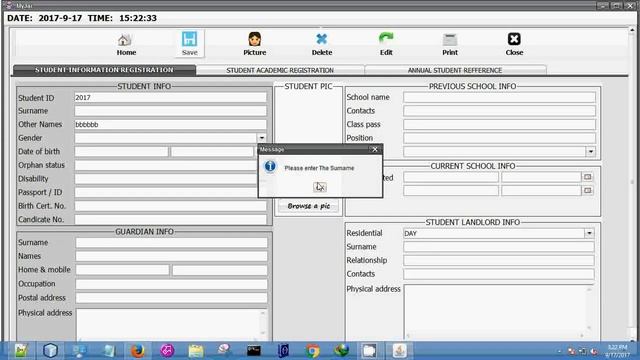
Task: Open command prompt from the taskbar
Action: pyautogui.click(x=254, y=351)
